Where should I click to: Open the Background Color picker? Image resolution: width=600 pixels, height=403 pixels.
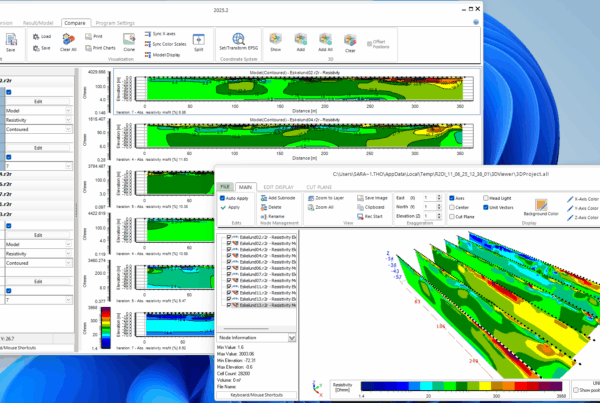coord(541,208)
